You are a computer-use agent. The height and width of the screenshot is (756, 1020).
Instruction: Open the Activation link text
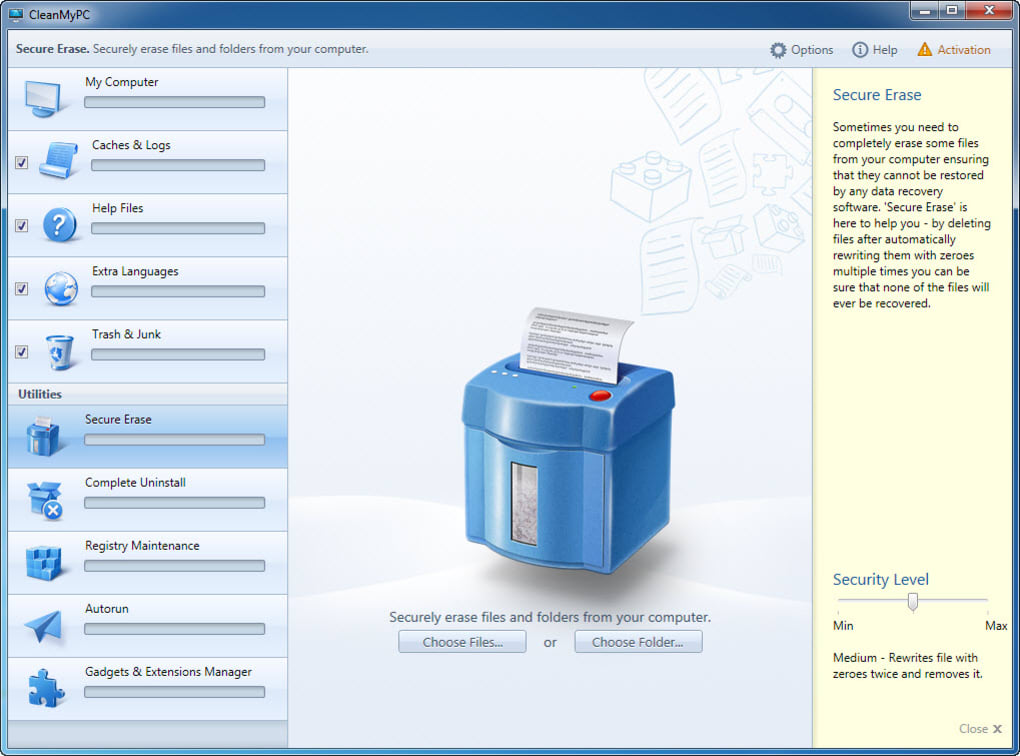(x=964, y=50)
